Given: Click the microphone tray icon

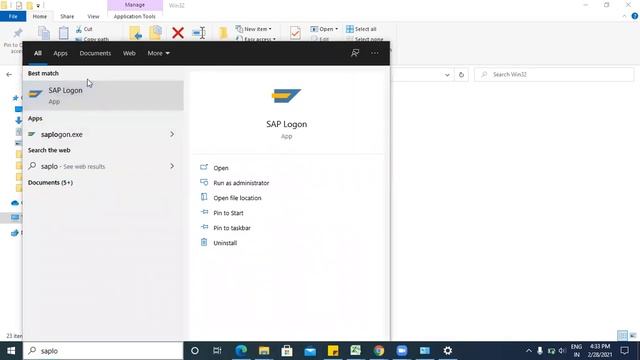Looking at the screenshot, I should coord(540,351).
